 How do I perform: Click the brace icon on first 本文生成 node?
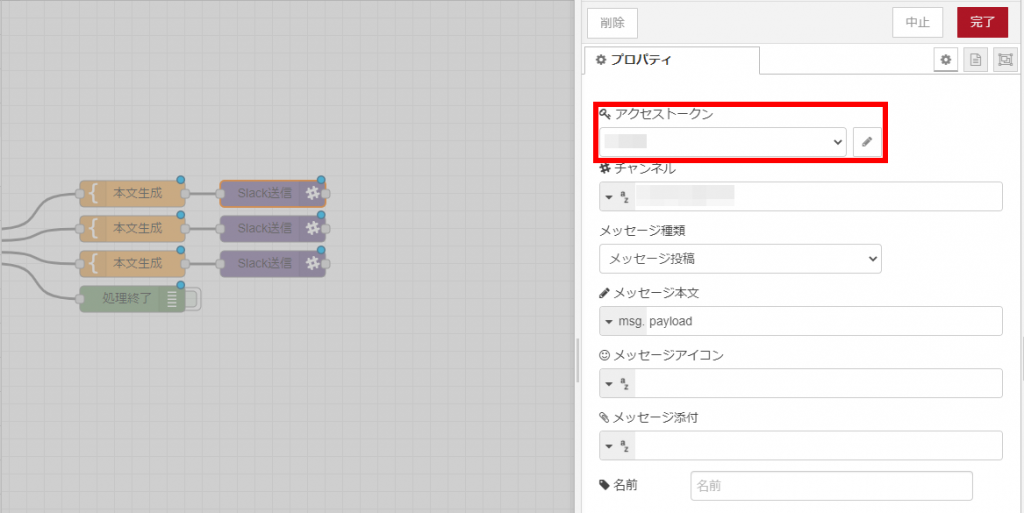93,194
